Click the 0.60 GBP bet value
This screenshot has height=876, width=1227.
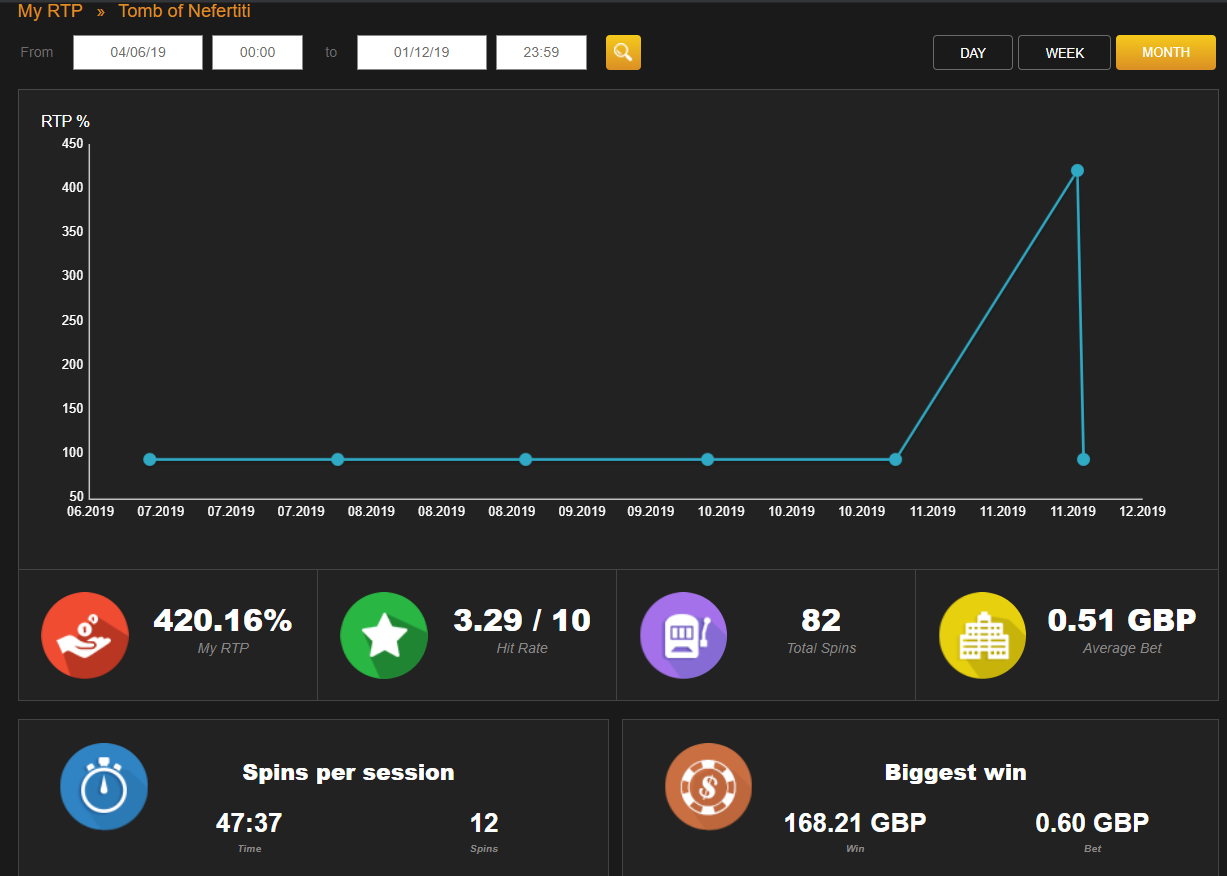click(1092, 823)
